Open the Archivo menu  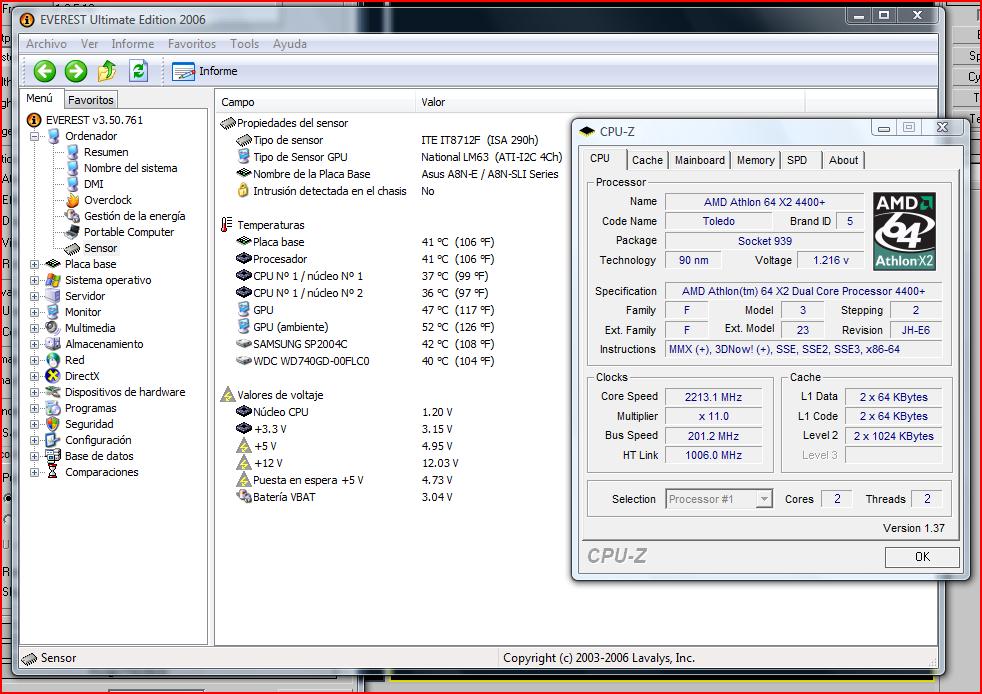pyautogui.click(x=46, y=44)
